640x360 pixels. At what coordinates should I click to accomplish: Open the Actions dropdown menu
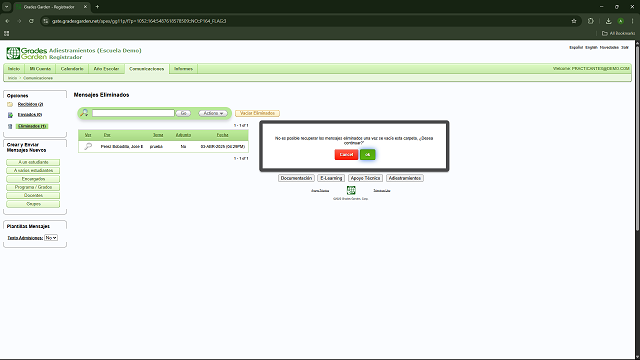213,113
